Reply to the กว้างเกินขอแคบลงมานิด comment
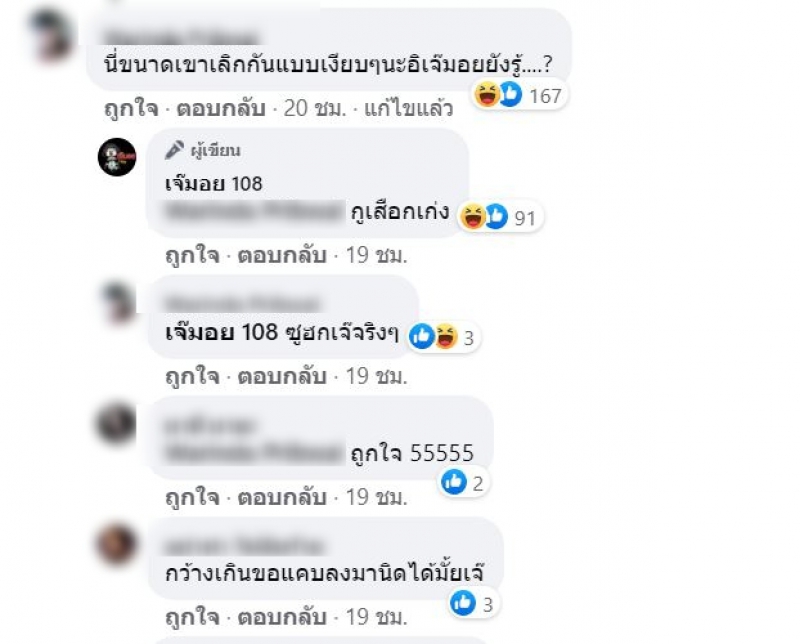The image size is (800, 644). point(282,616)
